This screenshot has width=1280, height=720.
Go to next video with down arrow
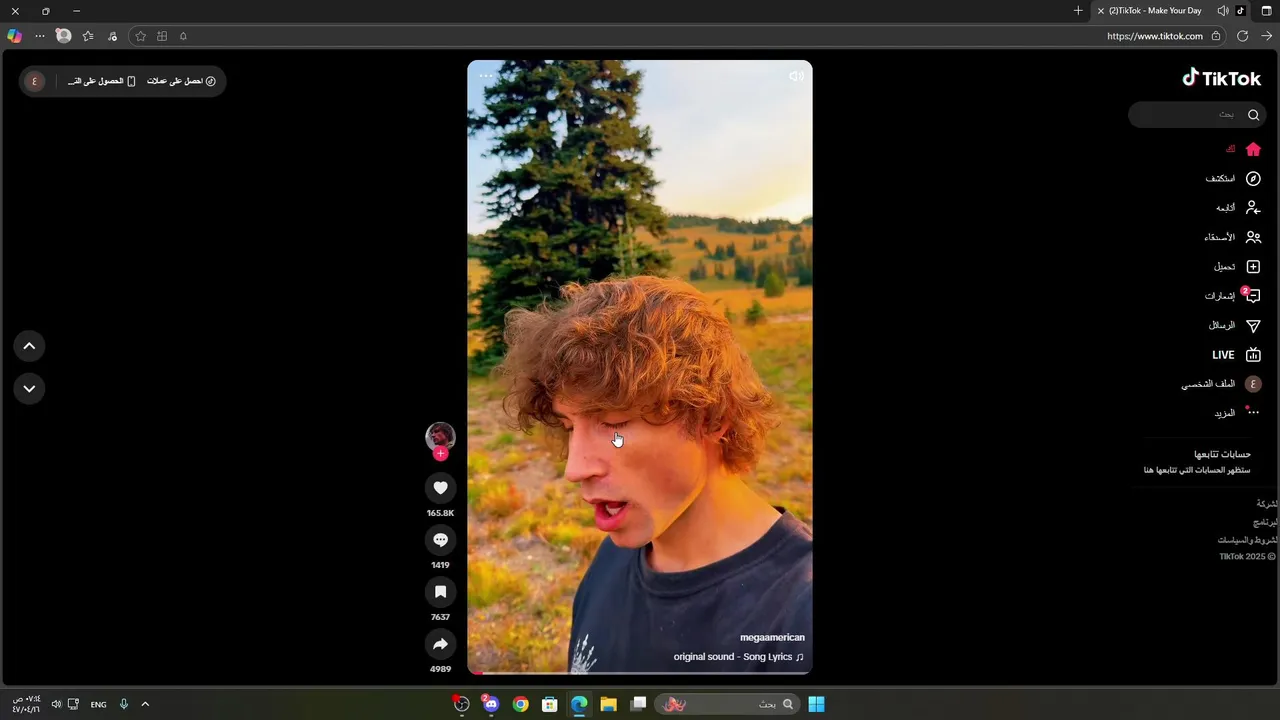coord(29,389)
